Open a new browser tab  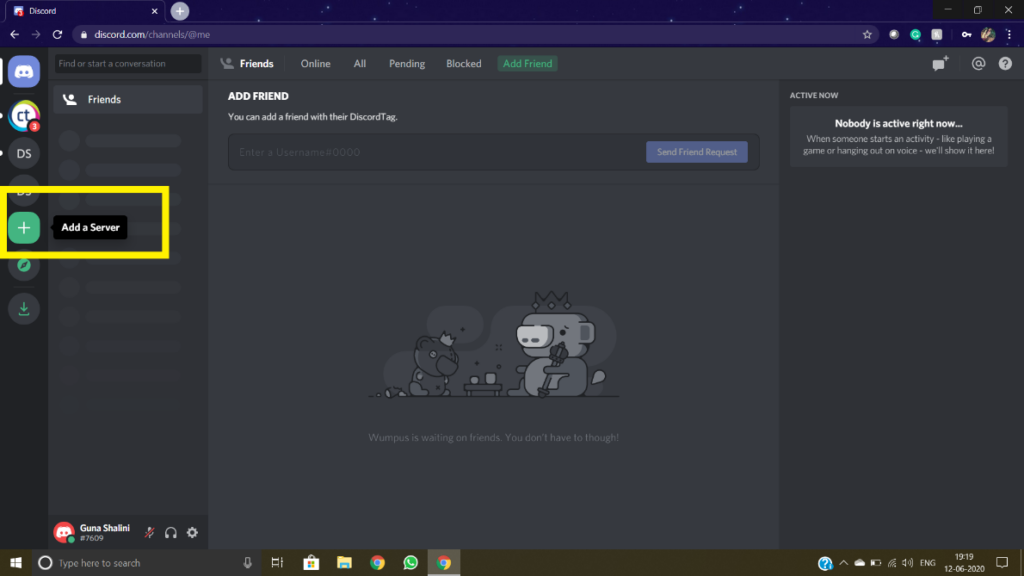(180, 11)
